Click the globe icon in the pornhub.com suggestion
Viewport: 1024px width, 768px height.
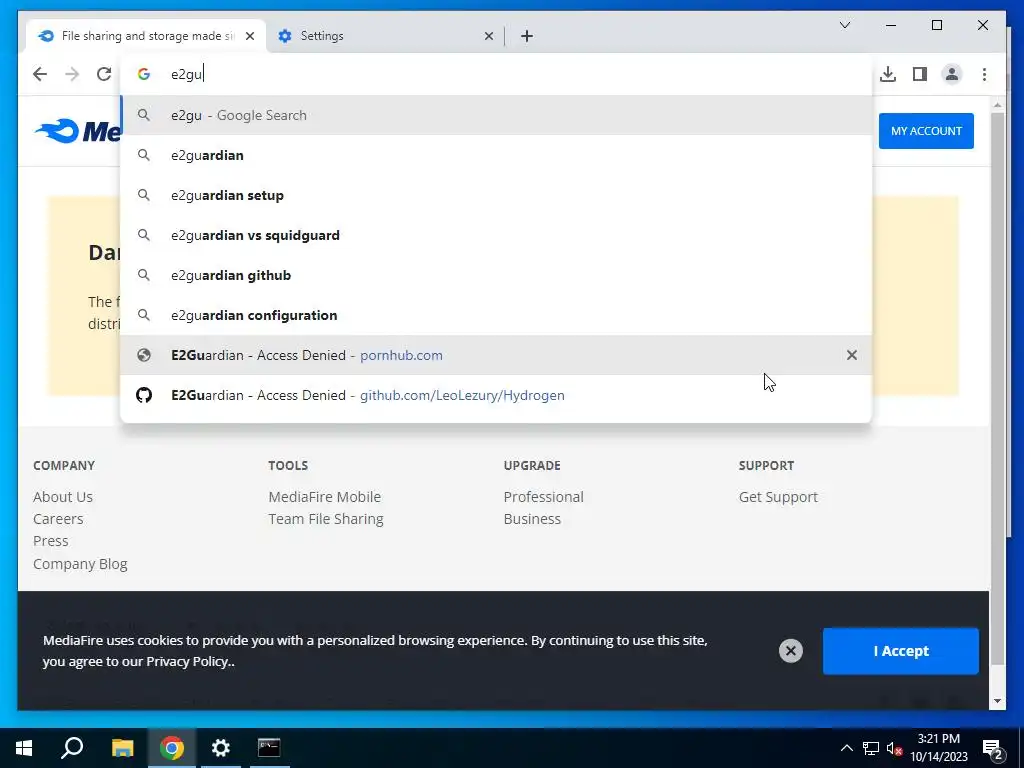pyautogui.click(x=144, y=355)
